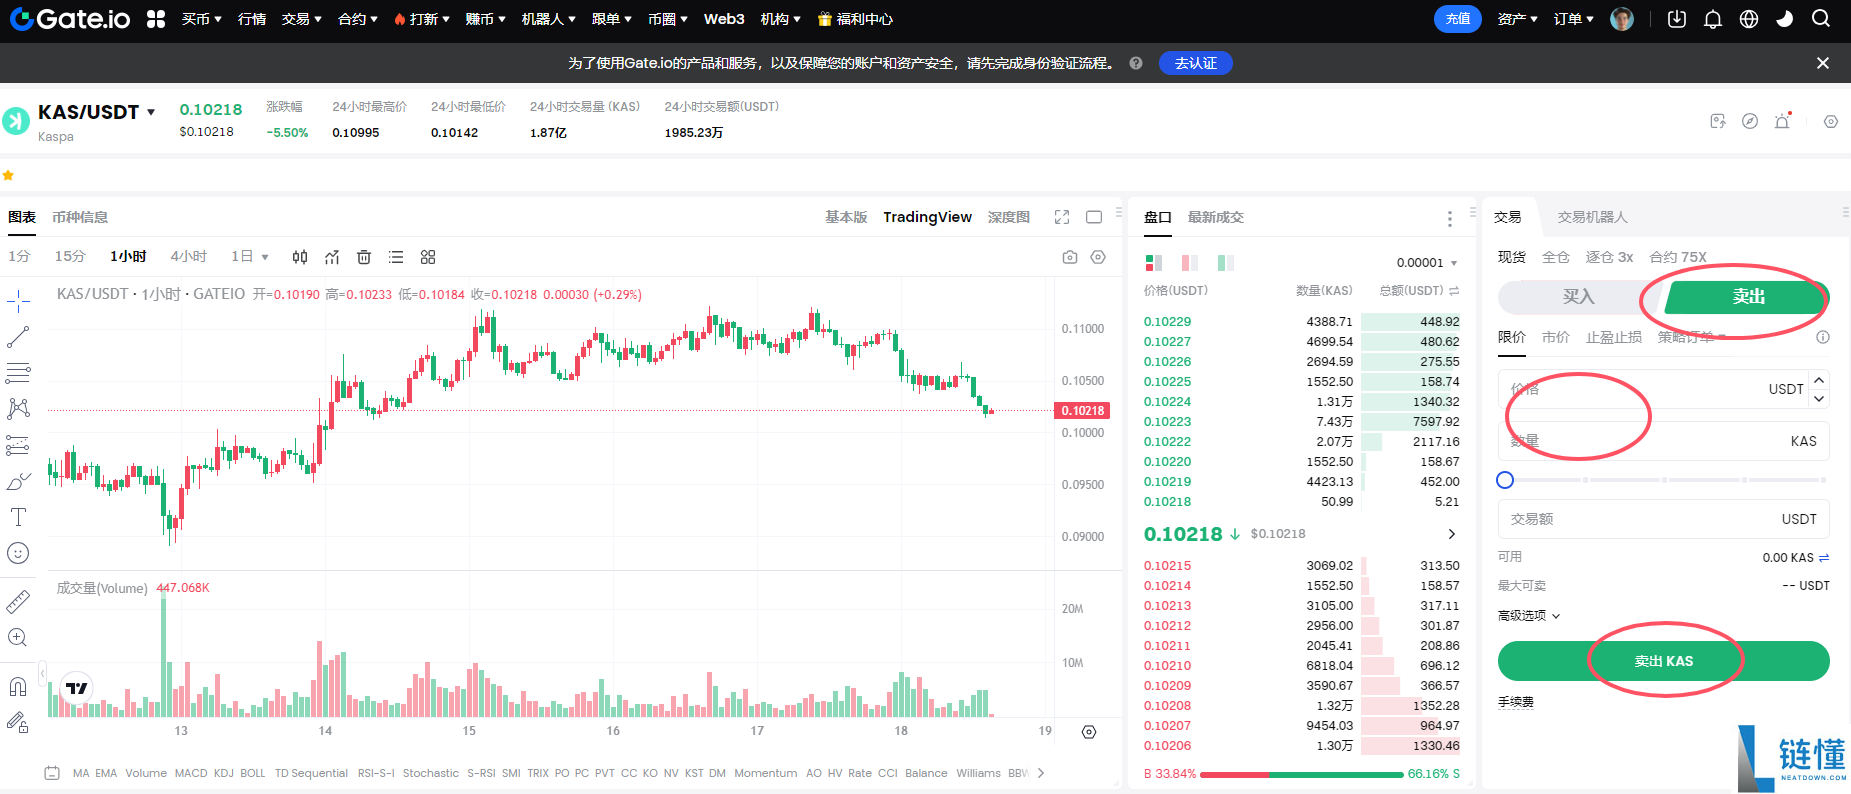Image resolution: width=1851 pixels, height=794 pixels.
Task: Click the 去认证 verification button
Action: point(1196,63)
